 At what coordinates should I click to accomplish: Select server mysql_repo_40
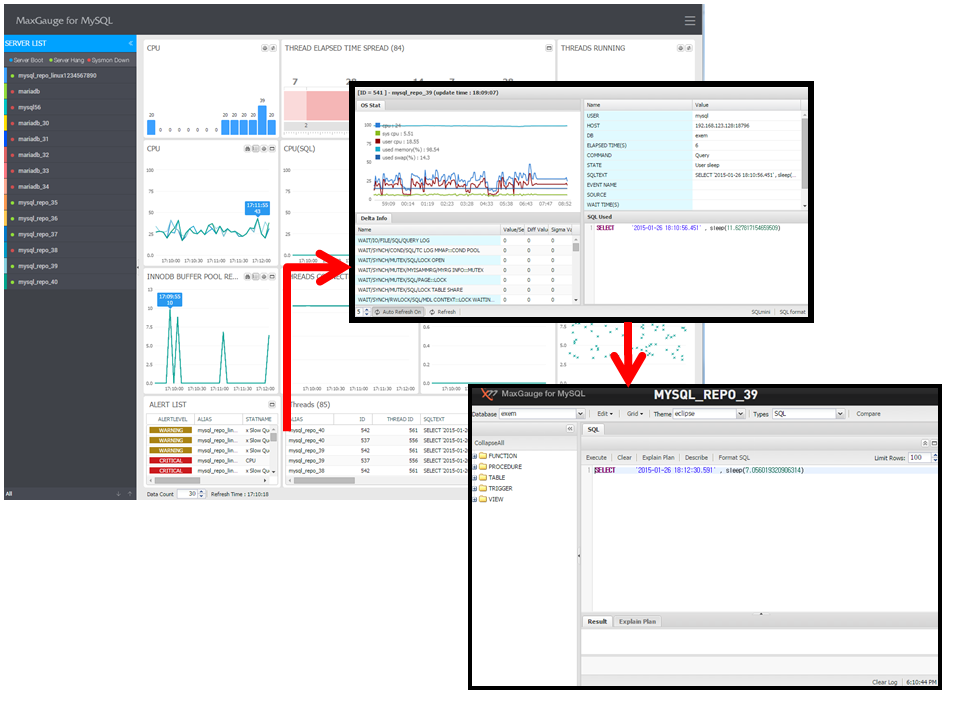(x=70, y=282)
